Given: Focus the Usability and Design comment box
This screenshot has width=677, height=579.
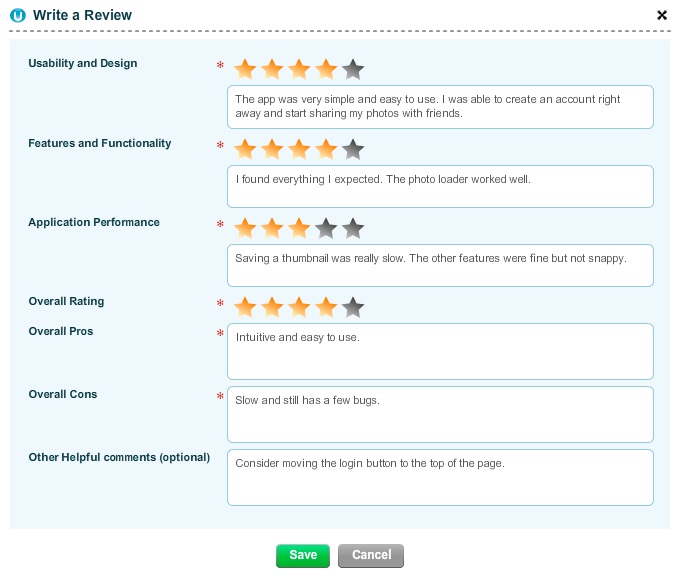Looking at the screenshot, I should [x=440, y=107].
